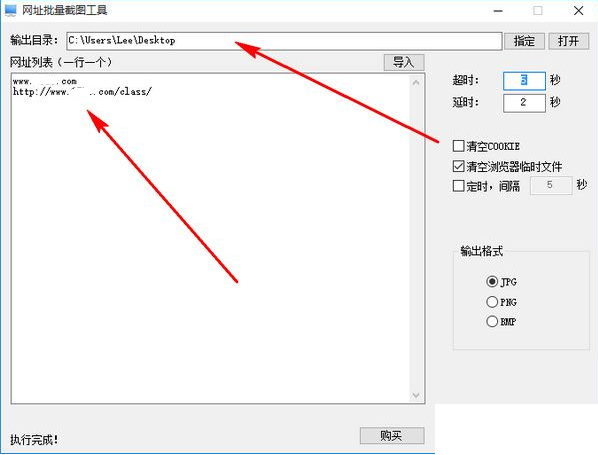Click inside the URL list text area
Image resolution: width=598 pixels, height=455 pixels.
211,238
